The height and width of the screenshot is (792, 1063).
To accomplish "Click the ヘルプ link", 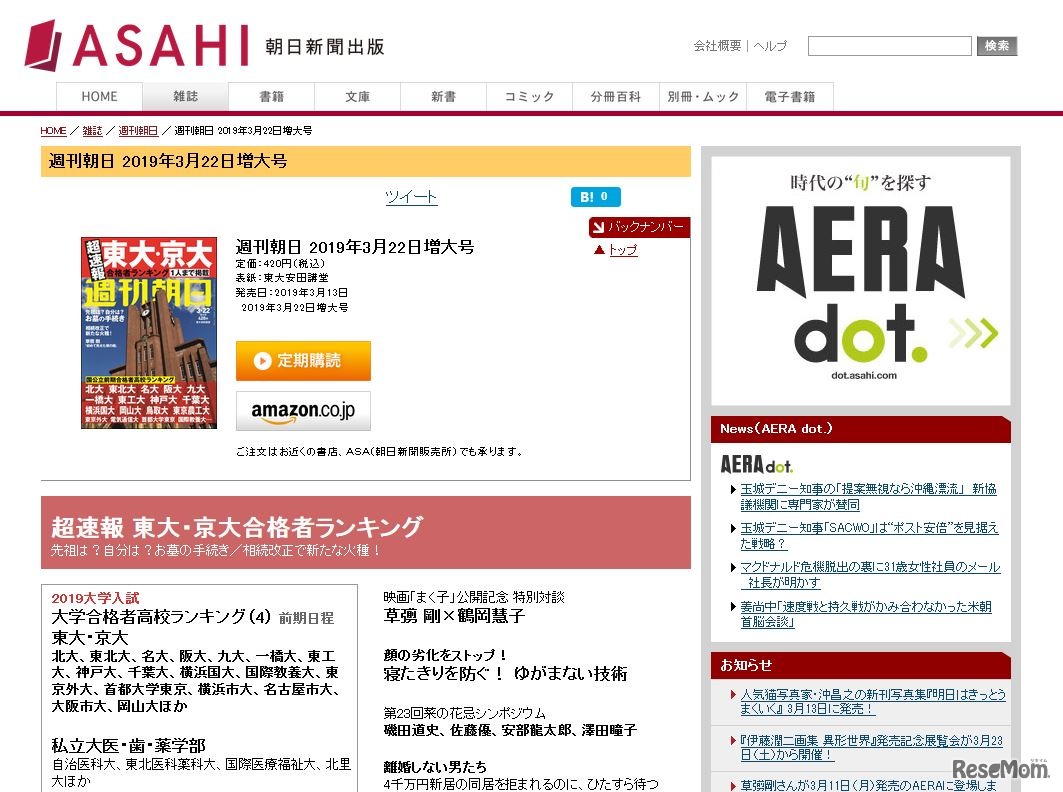I will click(771, 46).
